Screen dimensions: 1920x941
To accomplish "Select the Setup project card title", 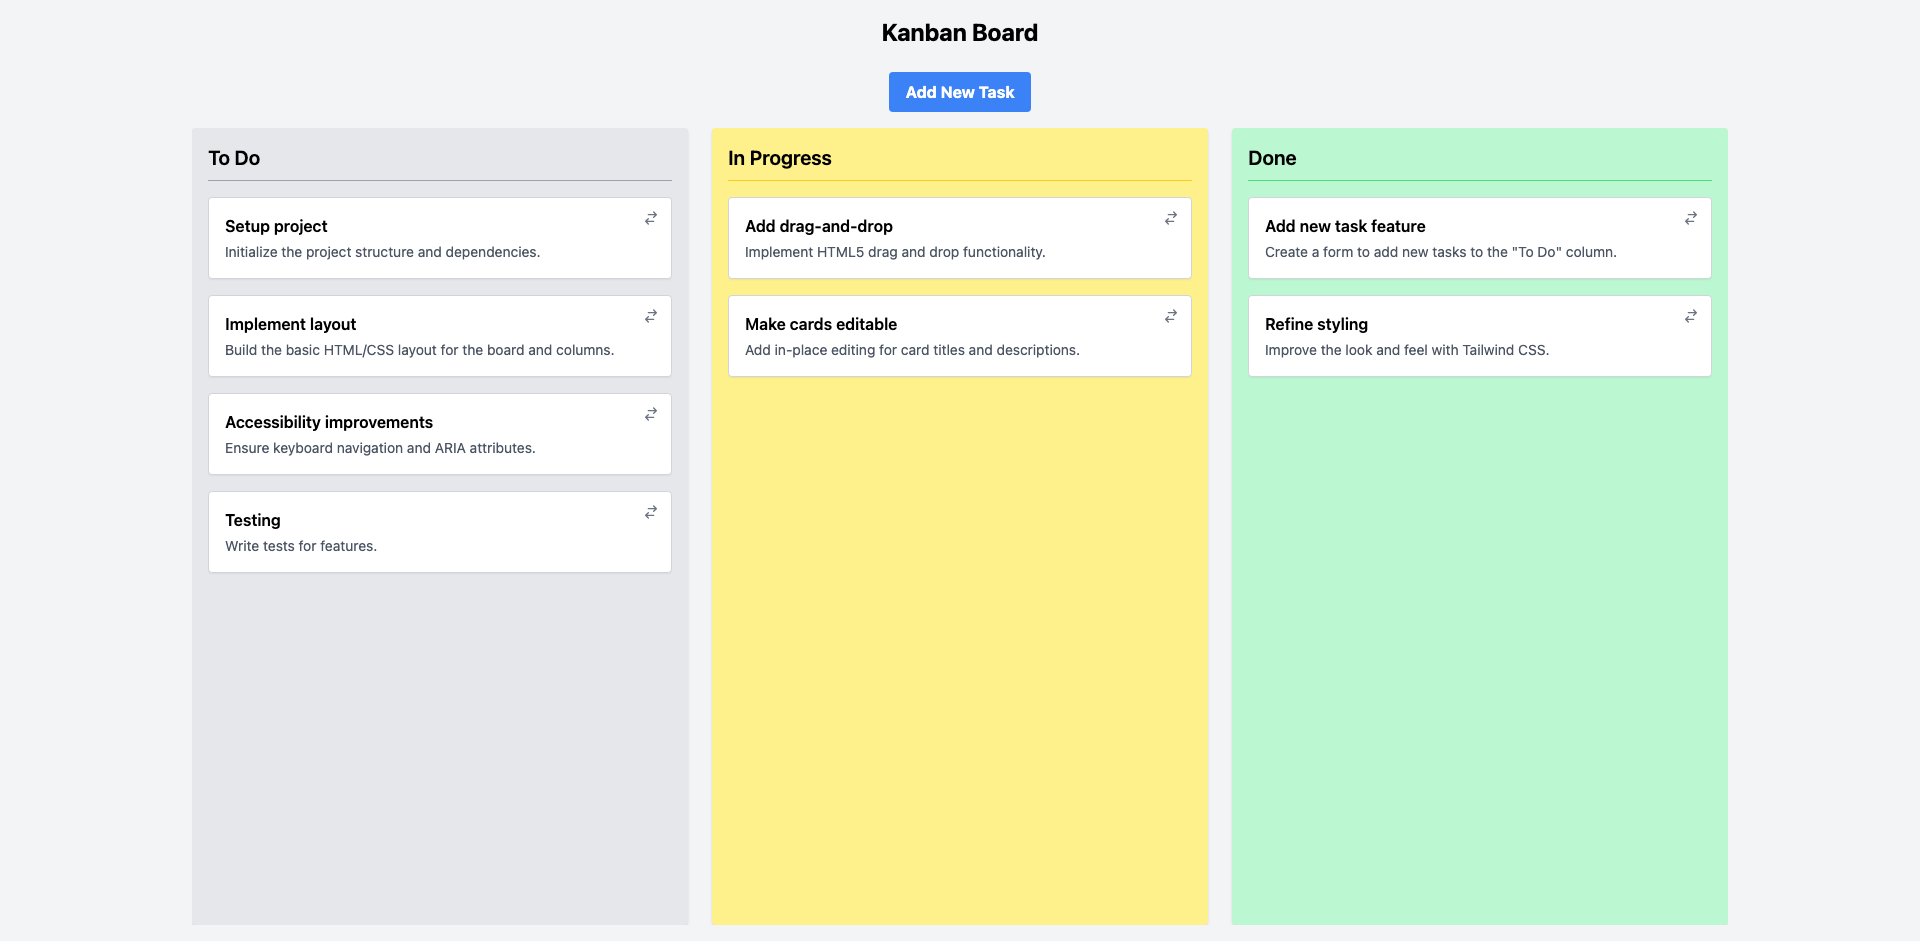I will (276, 226).
